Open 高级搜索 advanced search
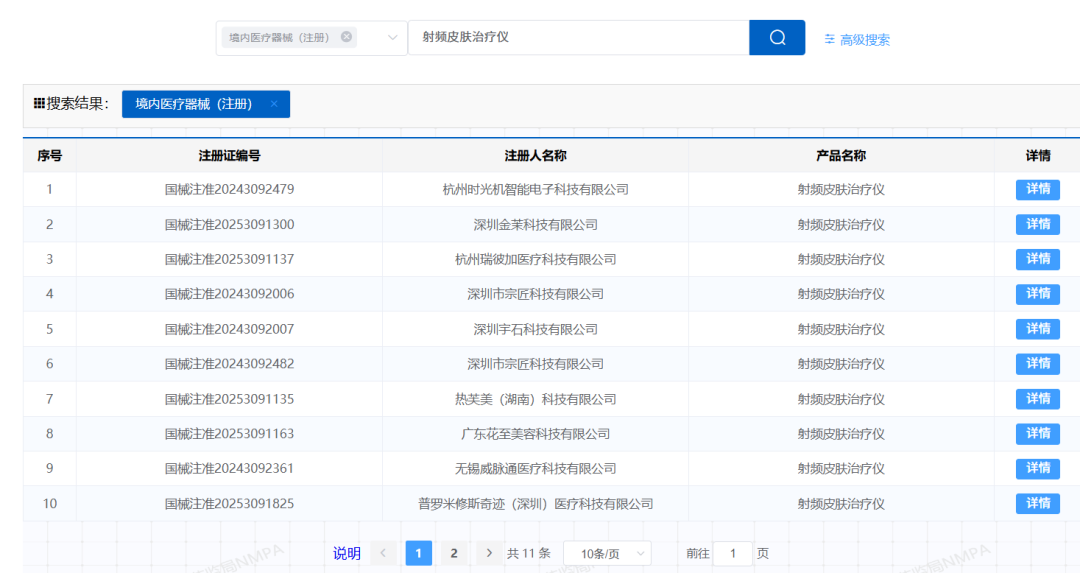This screenshot has height=573, width=1080. click(x=857, y=40)
